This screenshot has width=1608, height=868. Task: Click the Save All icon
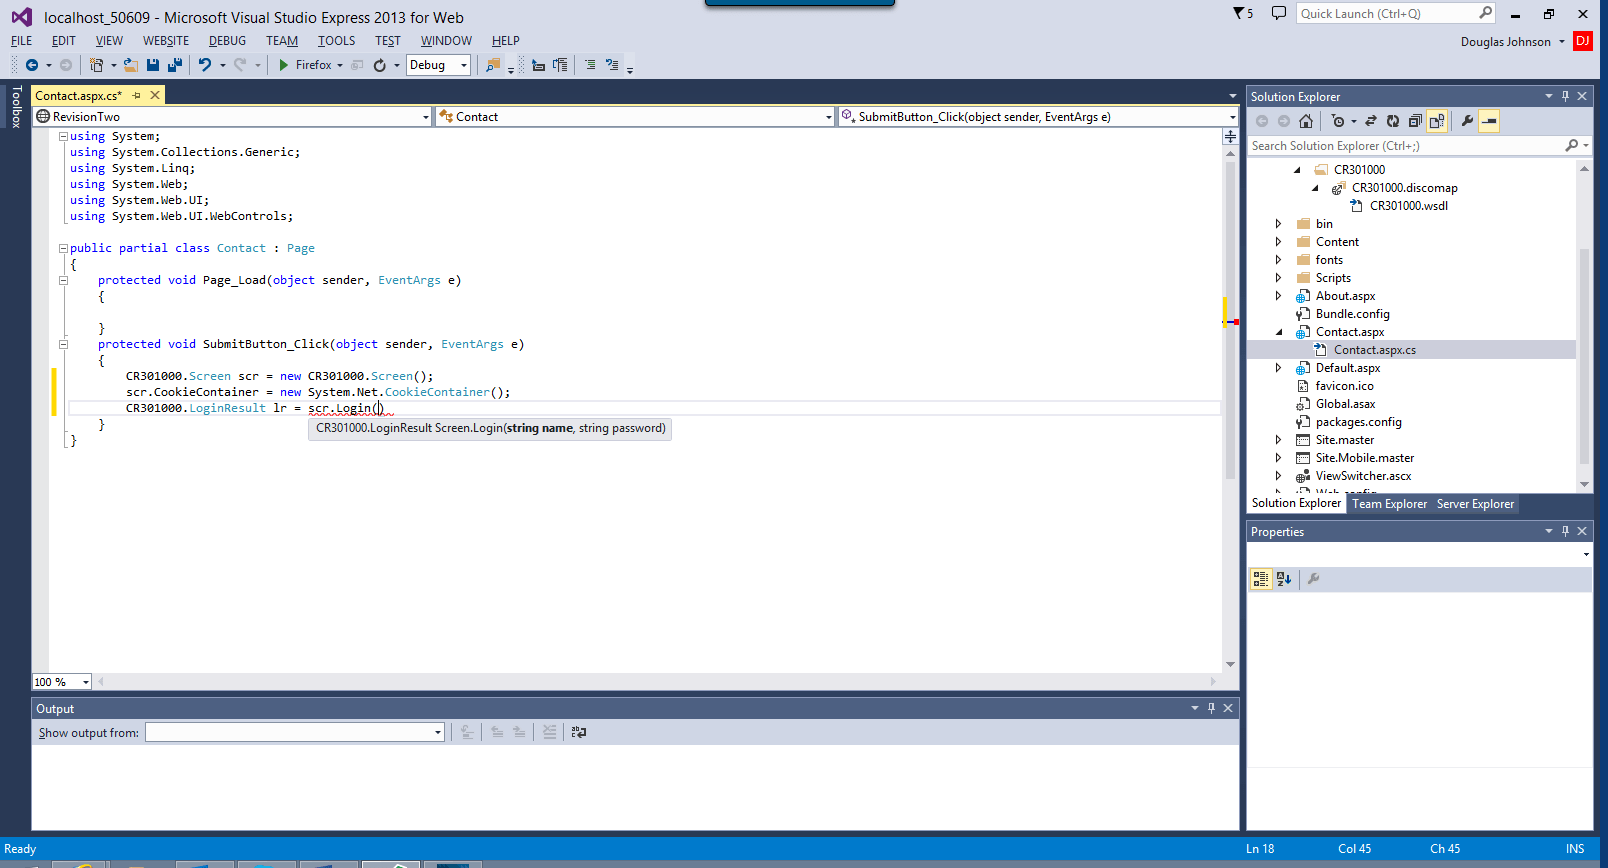pyautogui.click(x=175, y=65)
